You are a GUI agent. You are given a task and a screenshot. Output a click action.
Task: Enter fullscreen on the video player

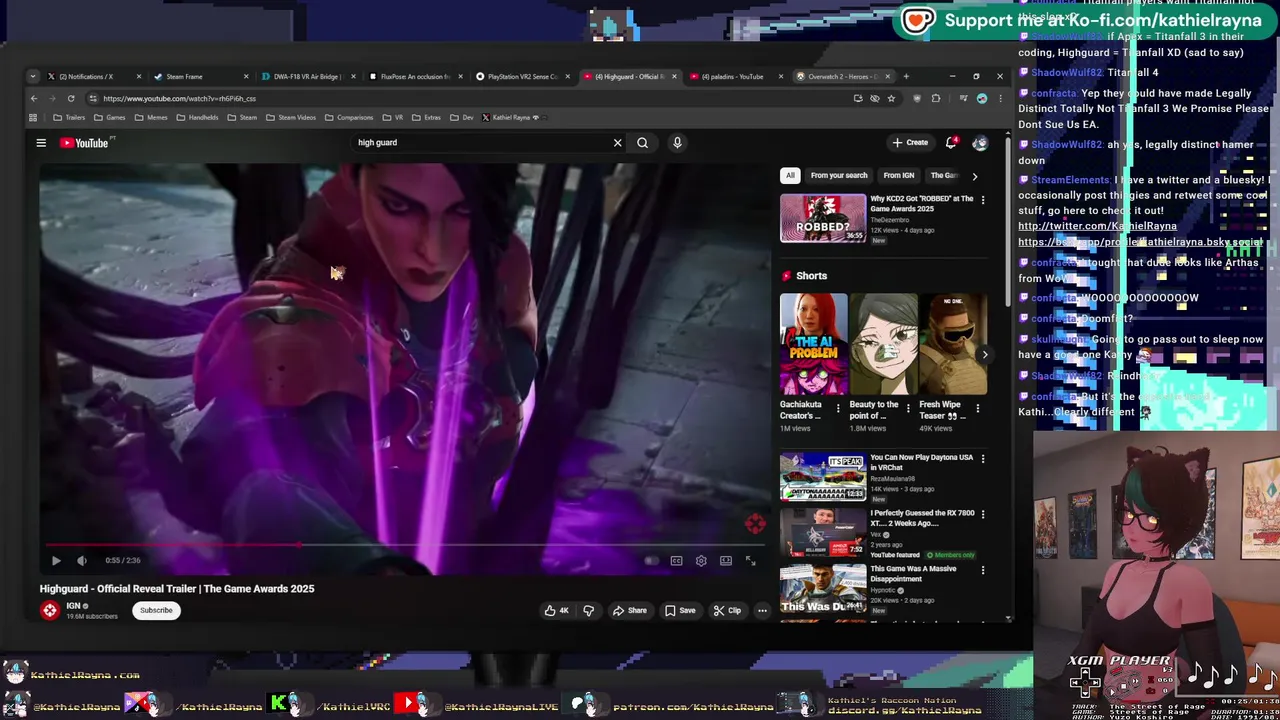click(x=750, y=561)
